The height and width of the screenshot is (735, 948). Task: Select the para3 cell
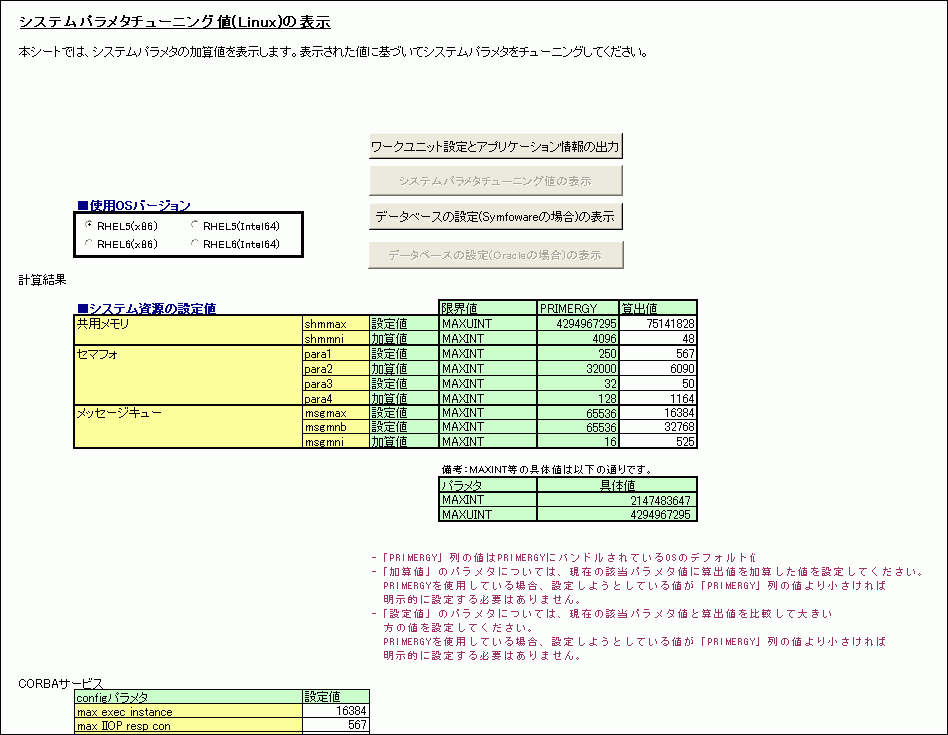(336, 384)
